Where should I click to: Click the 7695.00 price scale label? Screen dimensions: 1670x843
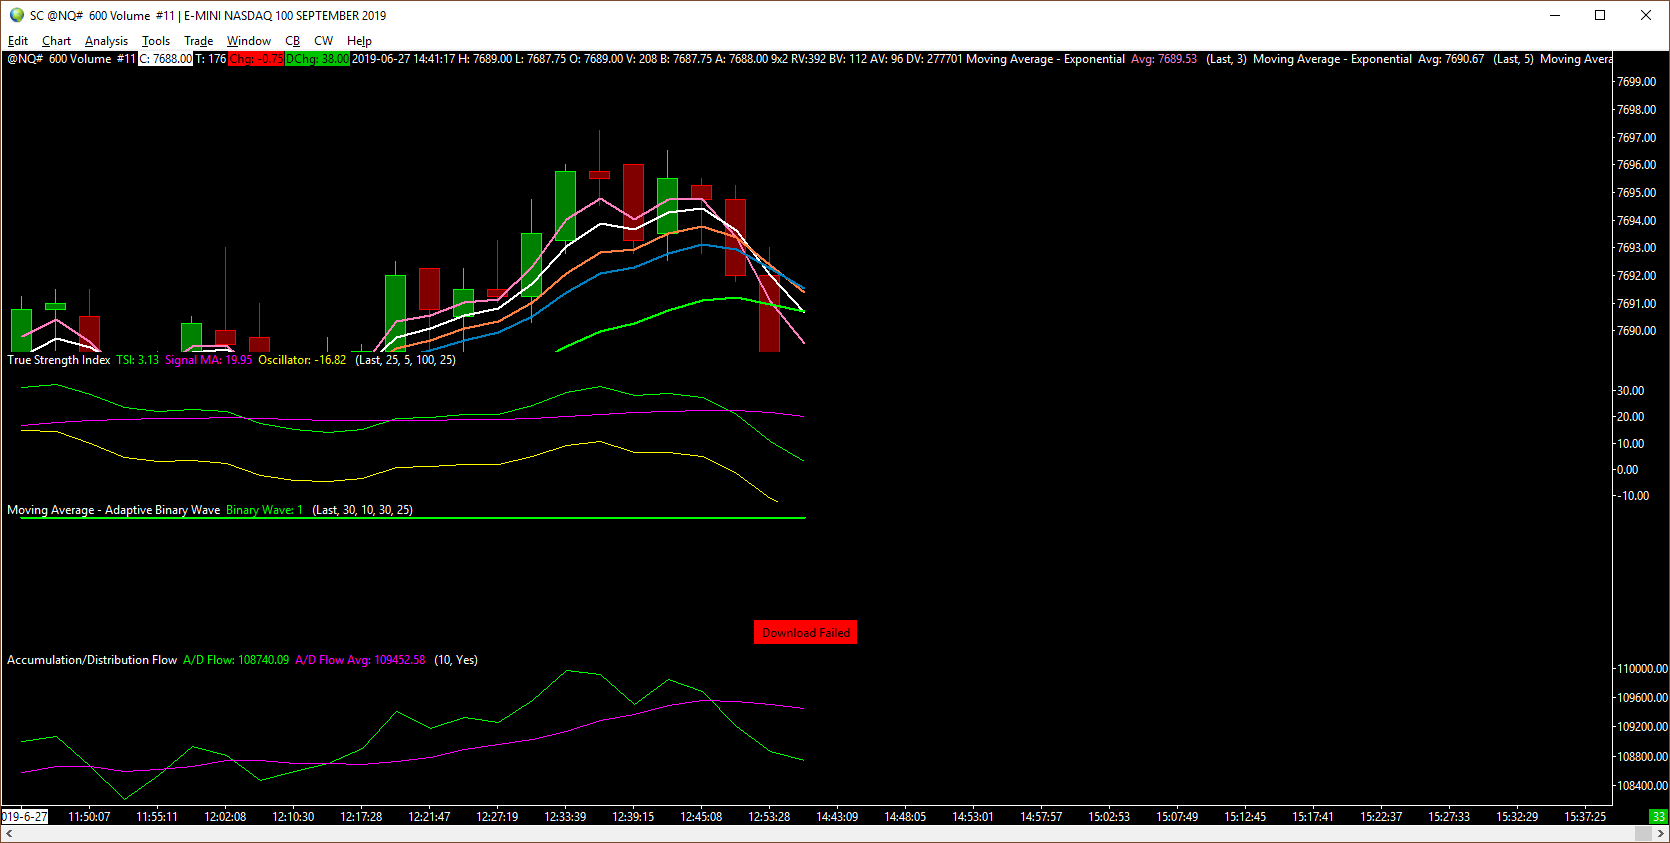[x=1636, y=193]
